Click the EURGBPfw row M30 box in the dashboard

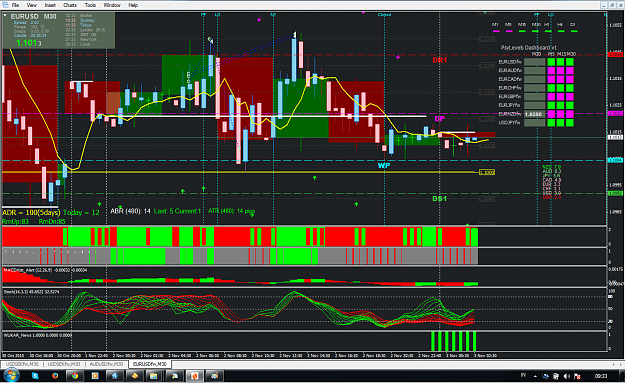click(535, 96)
